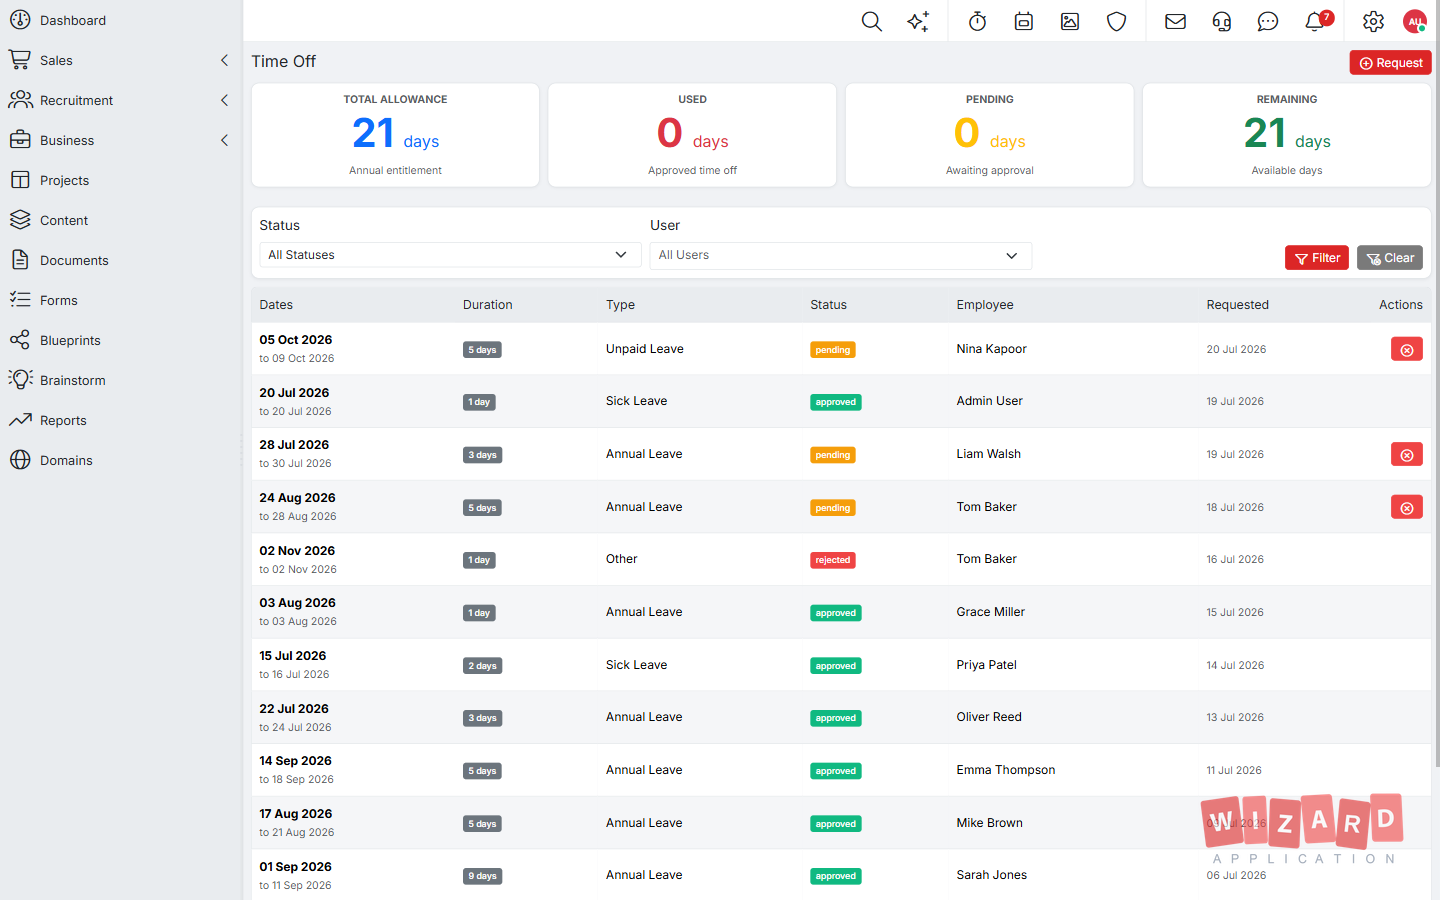
Task: Click the Content layers icon
Action: click(x=20, y=220)
